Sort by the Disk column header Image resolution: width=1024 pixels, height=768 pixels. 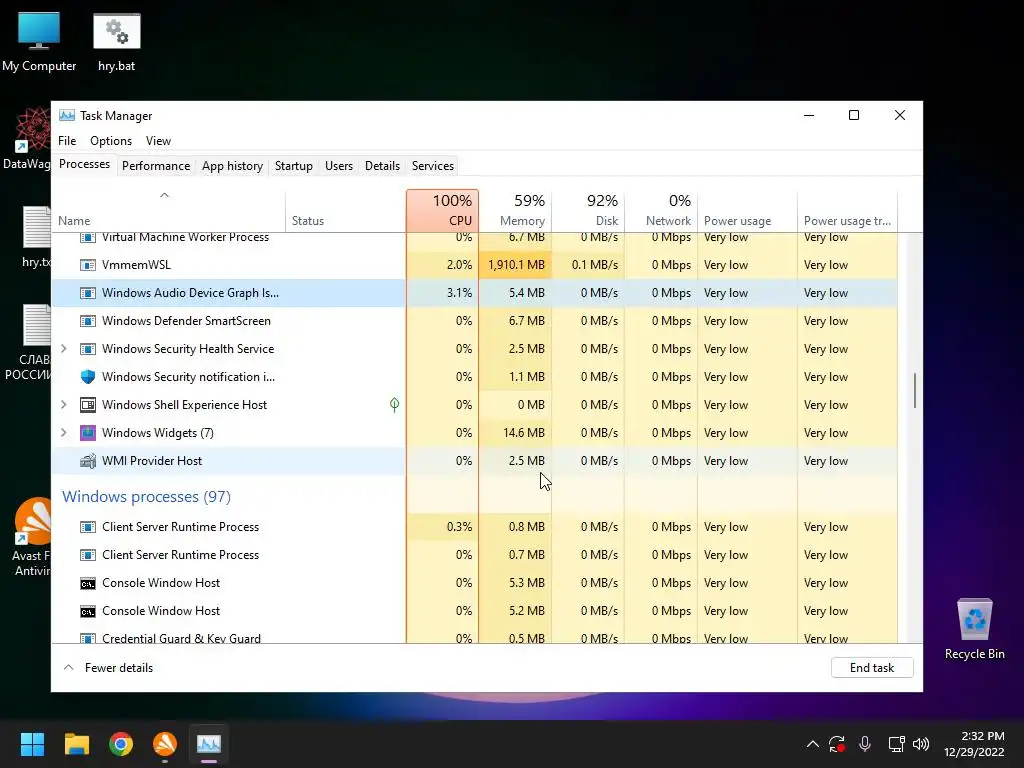pos(588,210)
